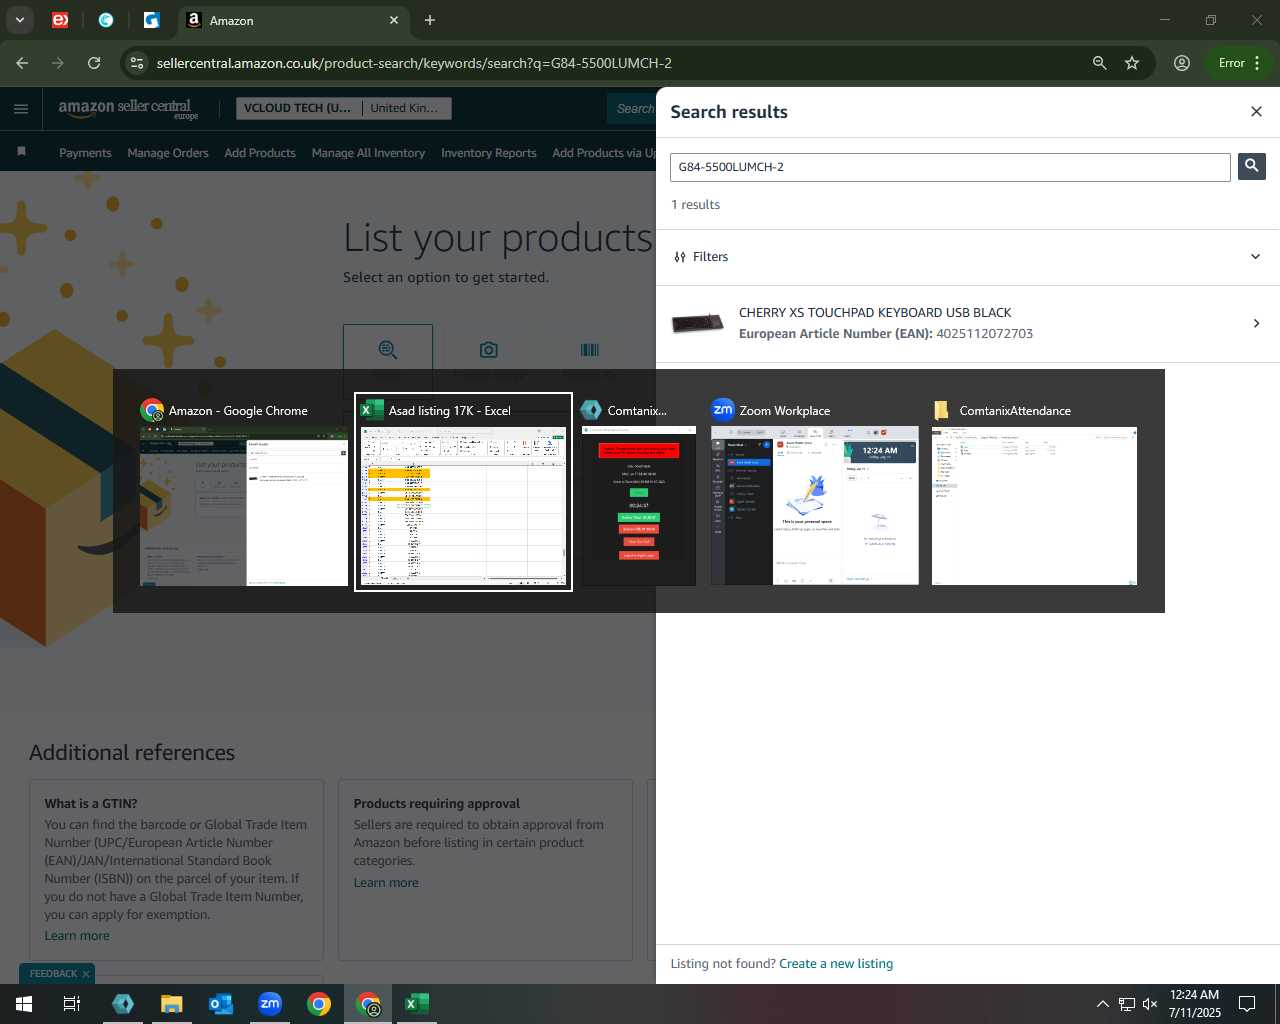Open Create a new listing link
Screen dimensions: 1280x1024
point(836,964)
